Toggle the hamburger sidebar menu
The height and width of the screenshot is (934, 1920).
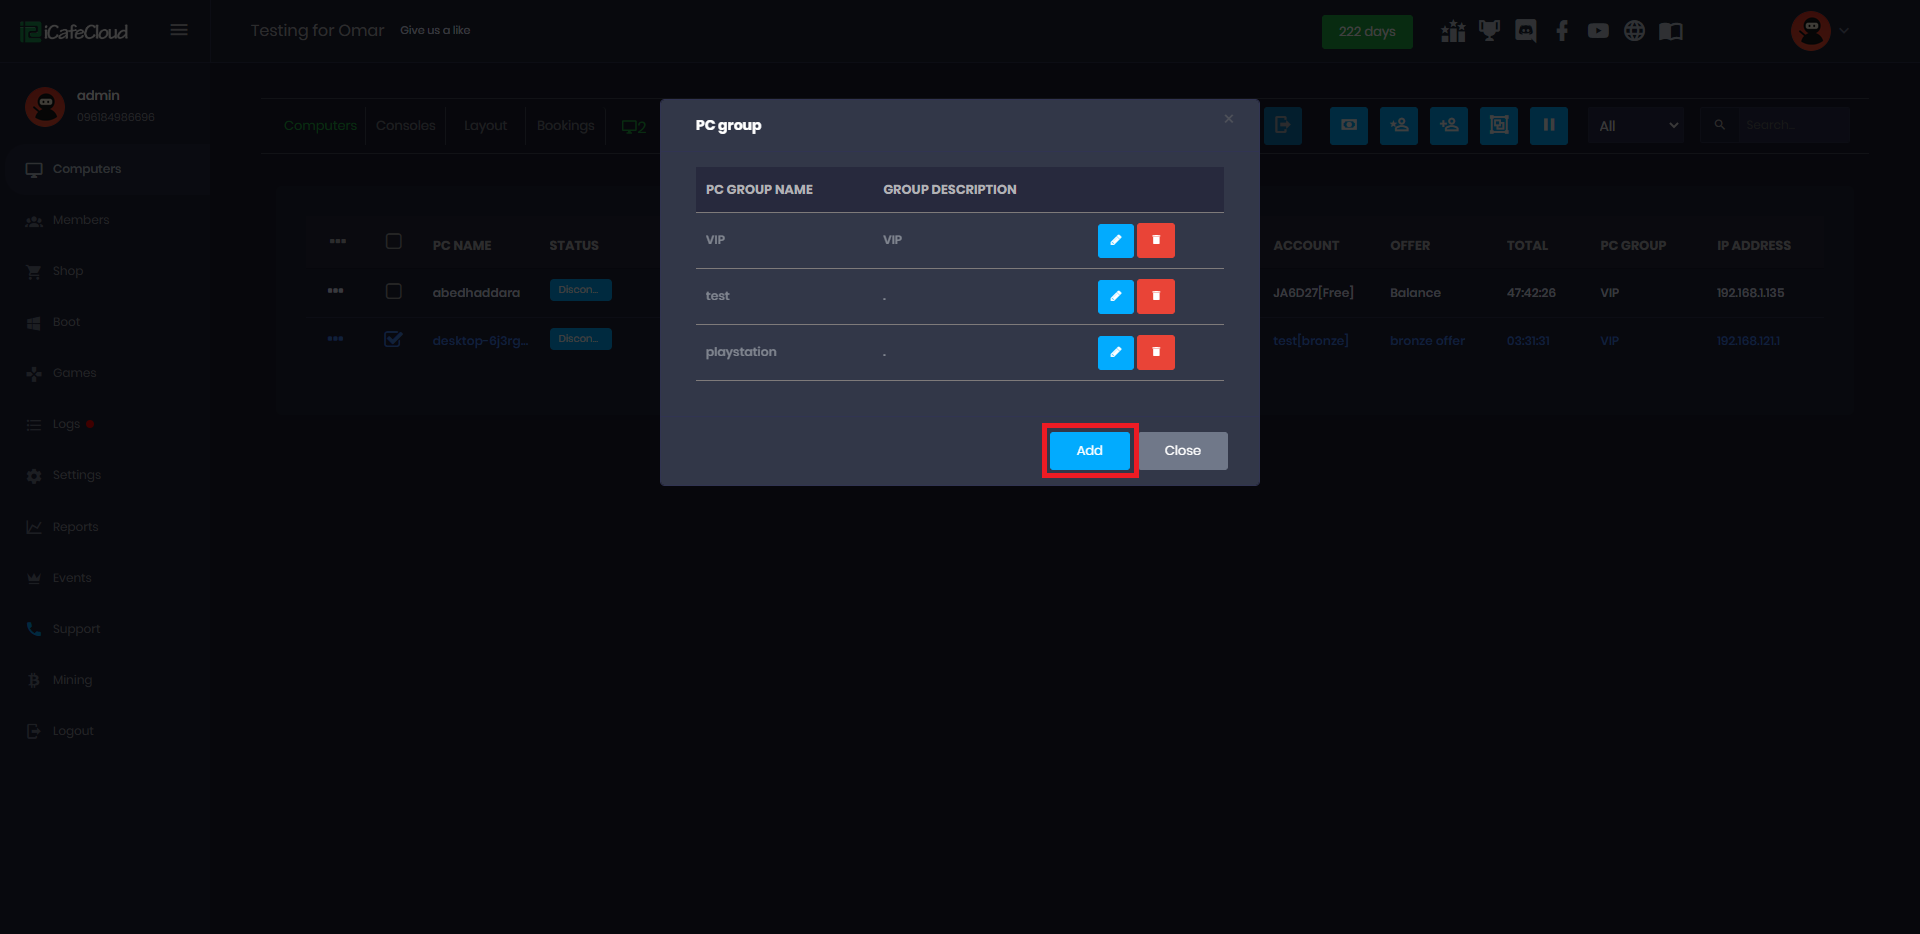(179, 30)
